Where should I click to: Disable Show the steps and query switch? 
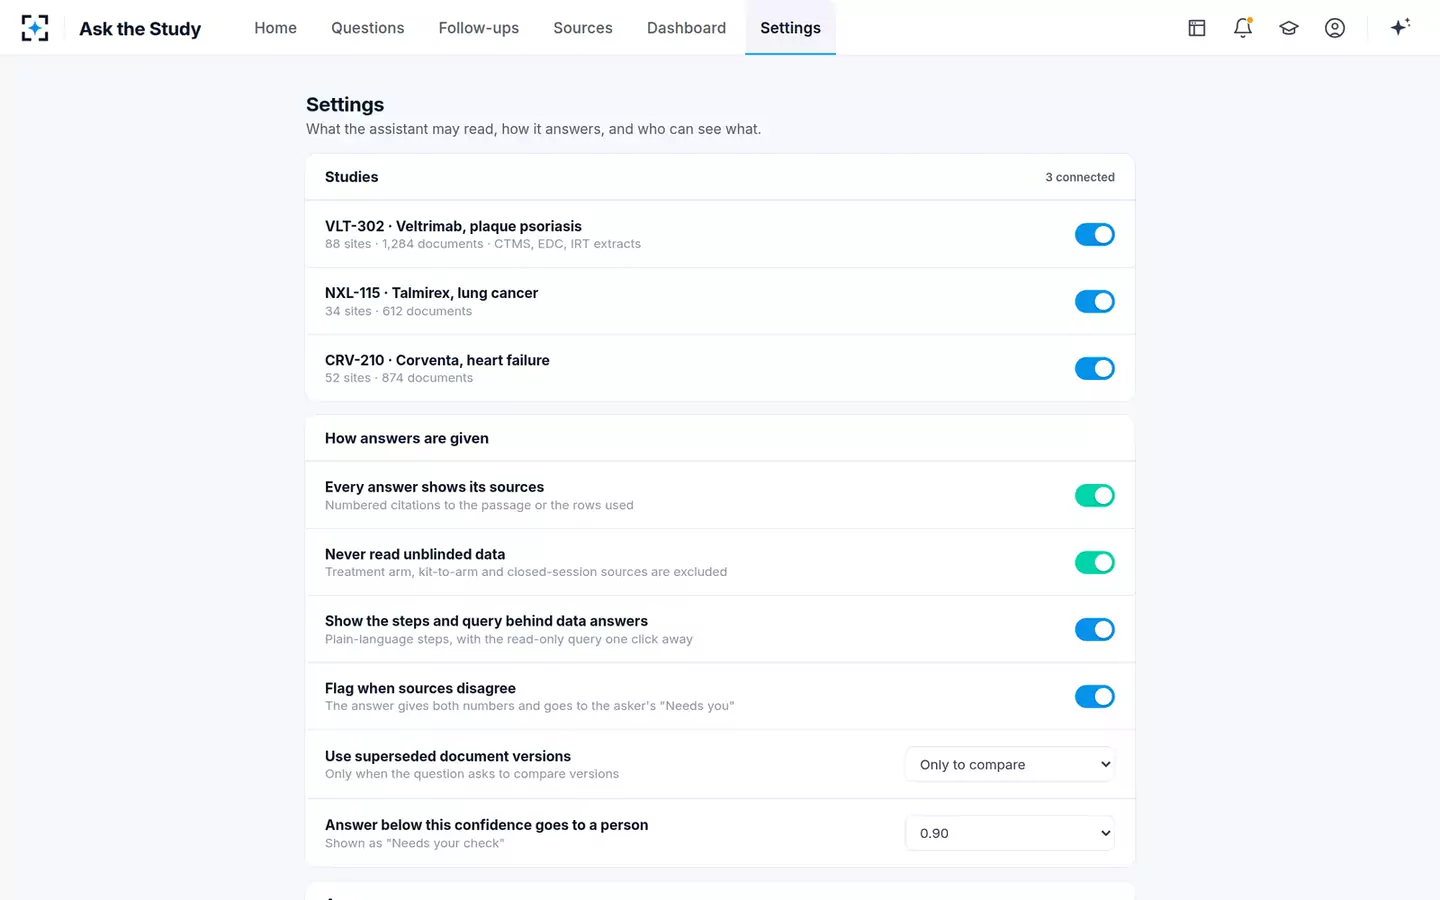point(1095,629)
